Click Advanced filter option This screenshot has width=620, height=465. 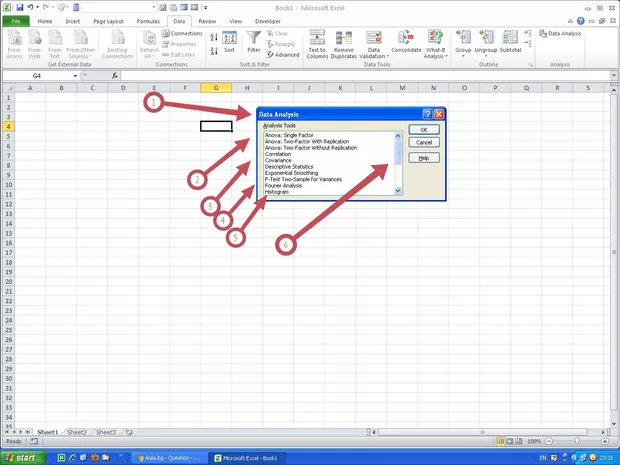(283, 55)
